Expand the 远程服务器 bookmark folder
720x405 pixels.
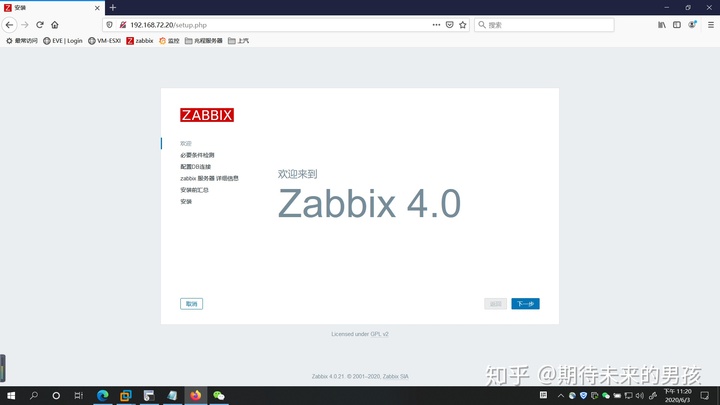pyautogui.click(x=203, y=41)
